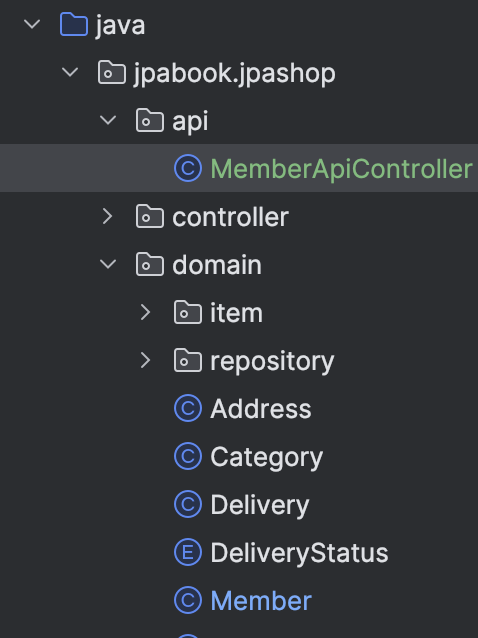The image size is (478, 638).
Task: Collapse the jpabook.jpashop package chevron
Action: tap(70, 72)
